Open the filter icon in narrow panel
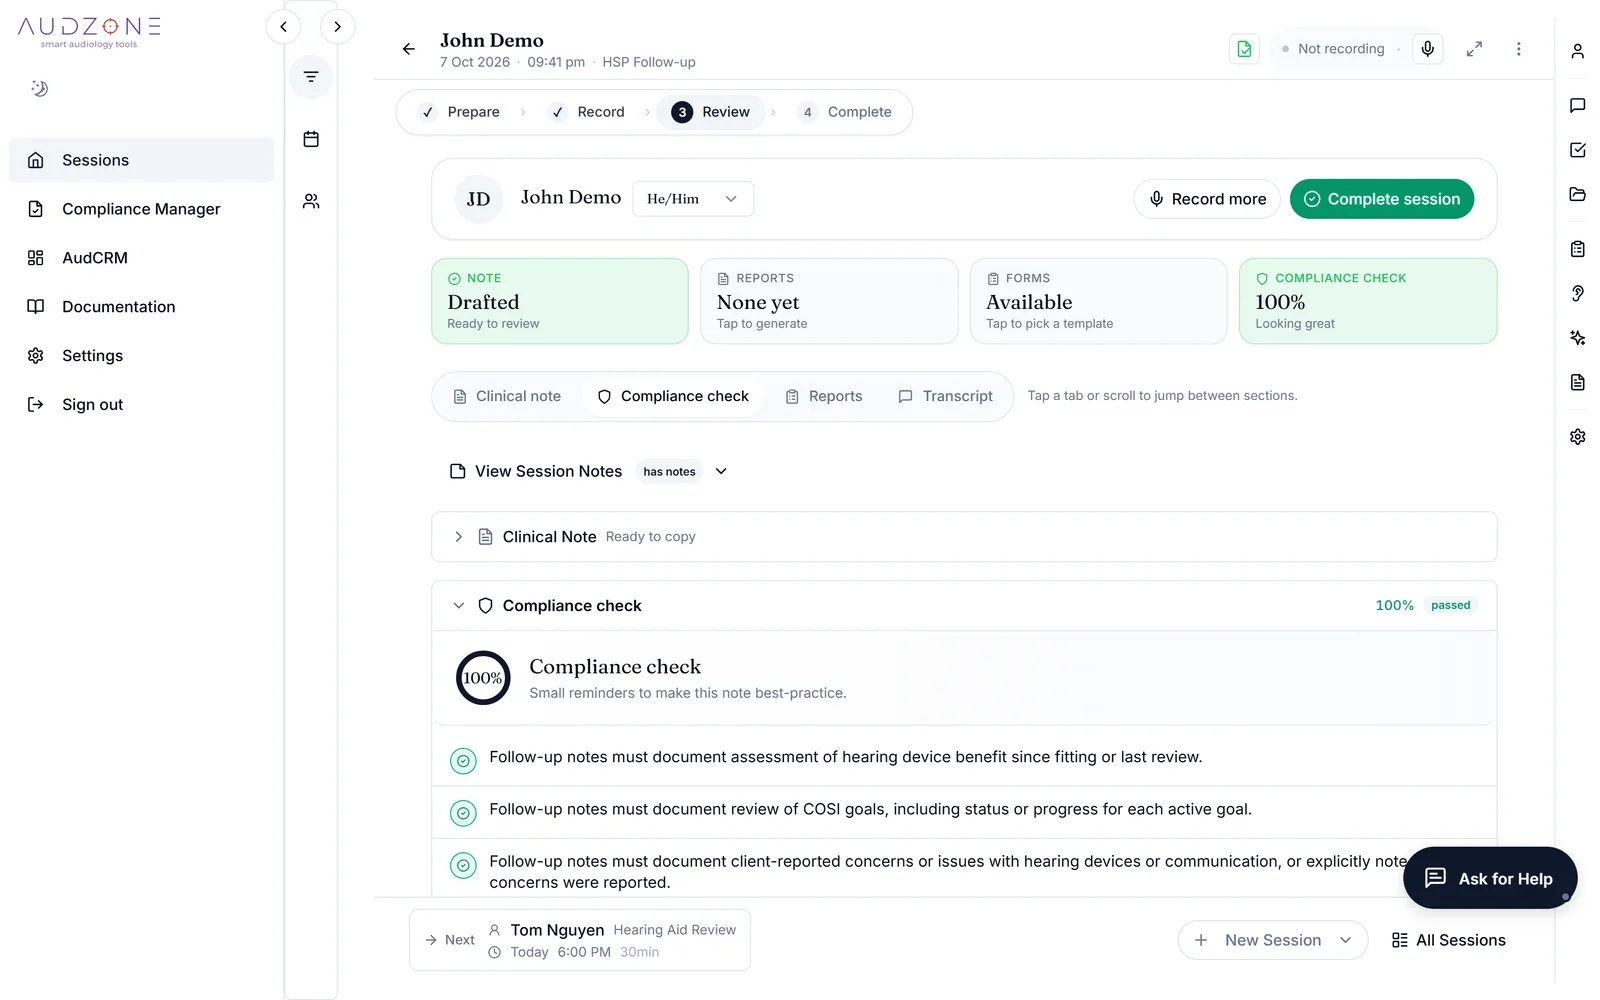This screenshot has width=1600, height=1000. pyautogui.click(x=311, y=77)
